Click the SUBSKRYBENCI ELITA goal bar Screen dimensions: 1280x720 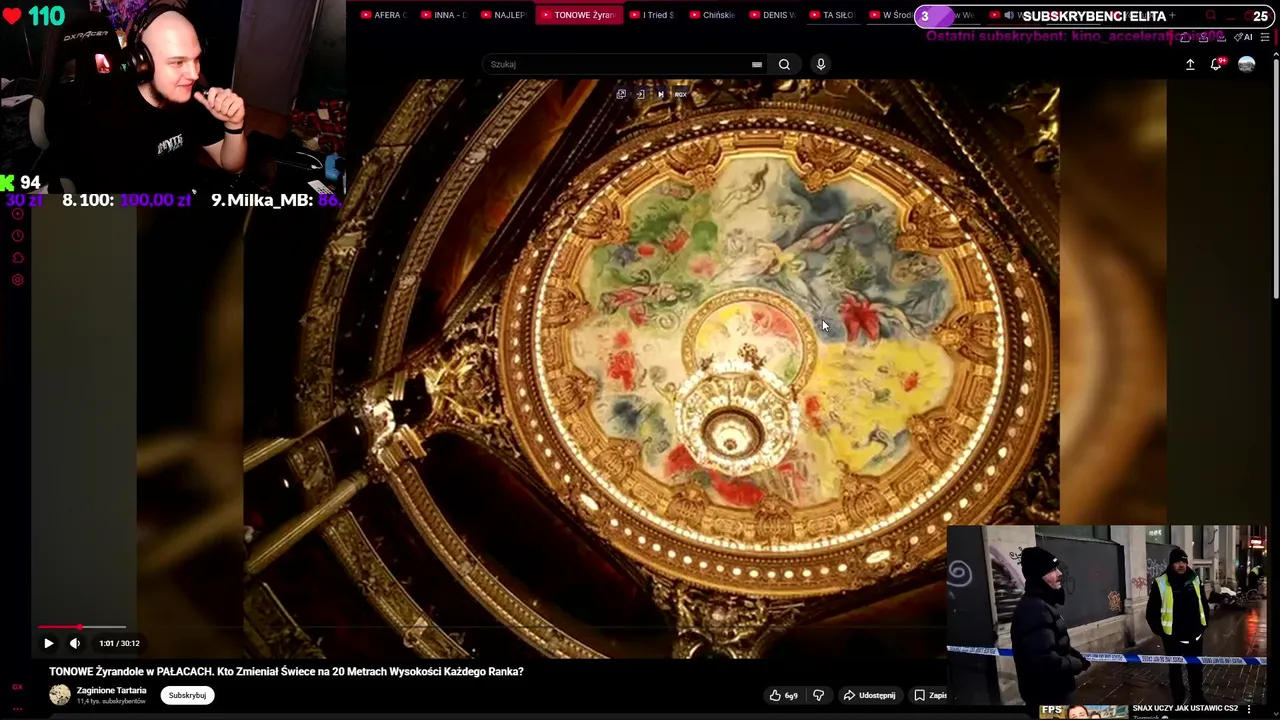tap(1094, 16)
